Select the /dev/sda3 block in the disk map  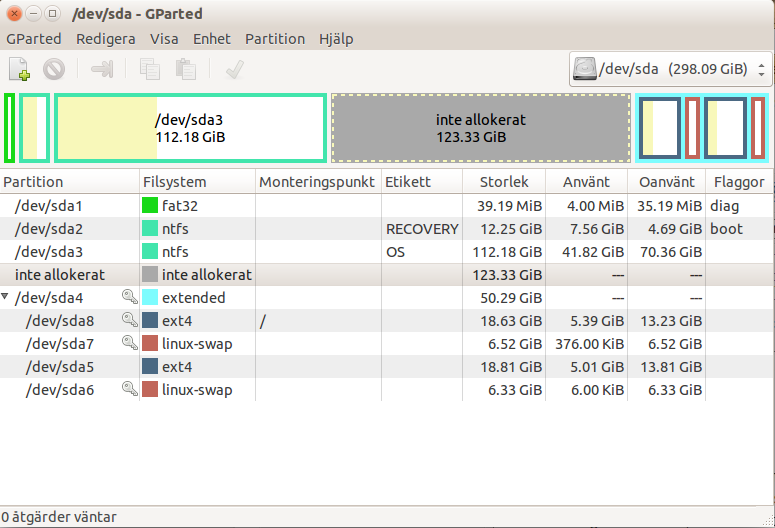(190, 128)
